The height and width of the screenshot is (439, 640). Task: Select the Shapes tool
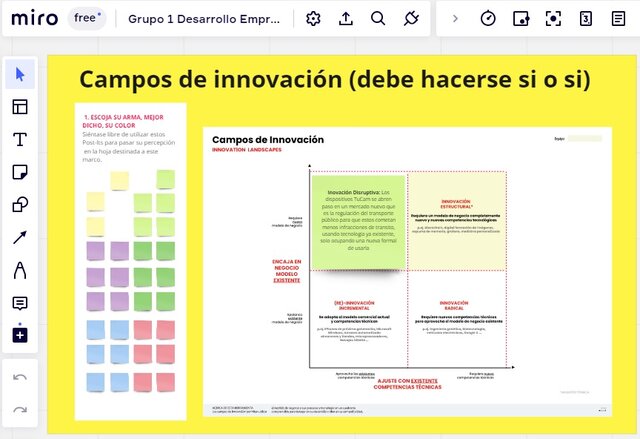click(20, 204)
